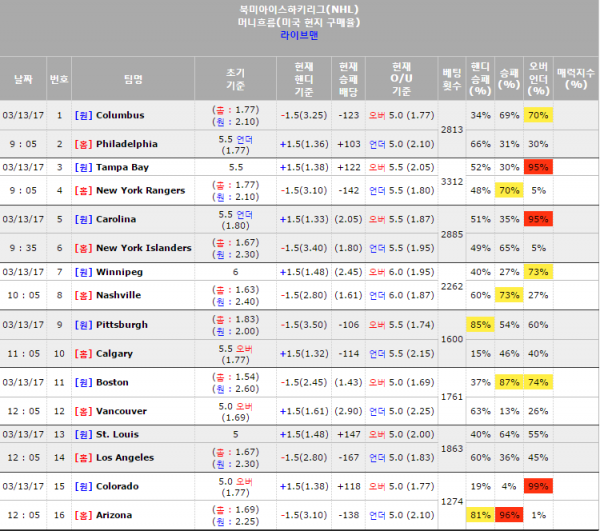Click the 매력지수 (%) column header
The height and width of the screenshot is (531, 600).
[x=576, y=79]
